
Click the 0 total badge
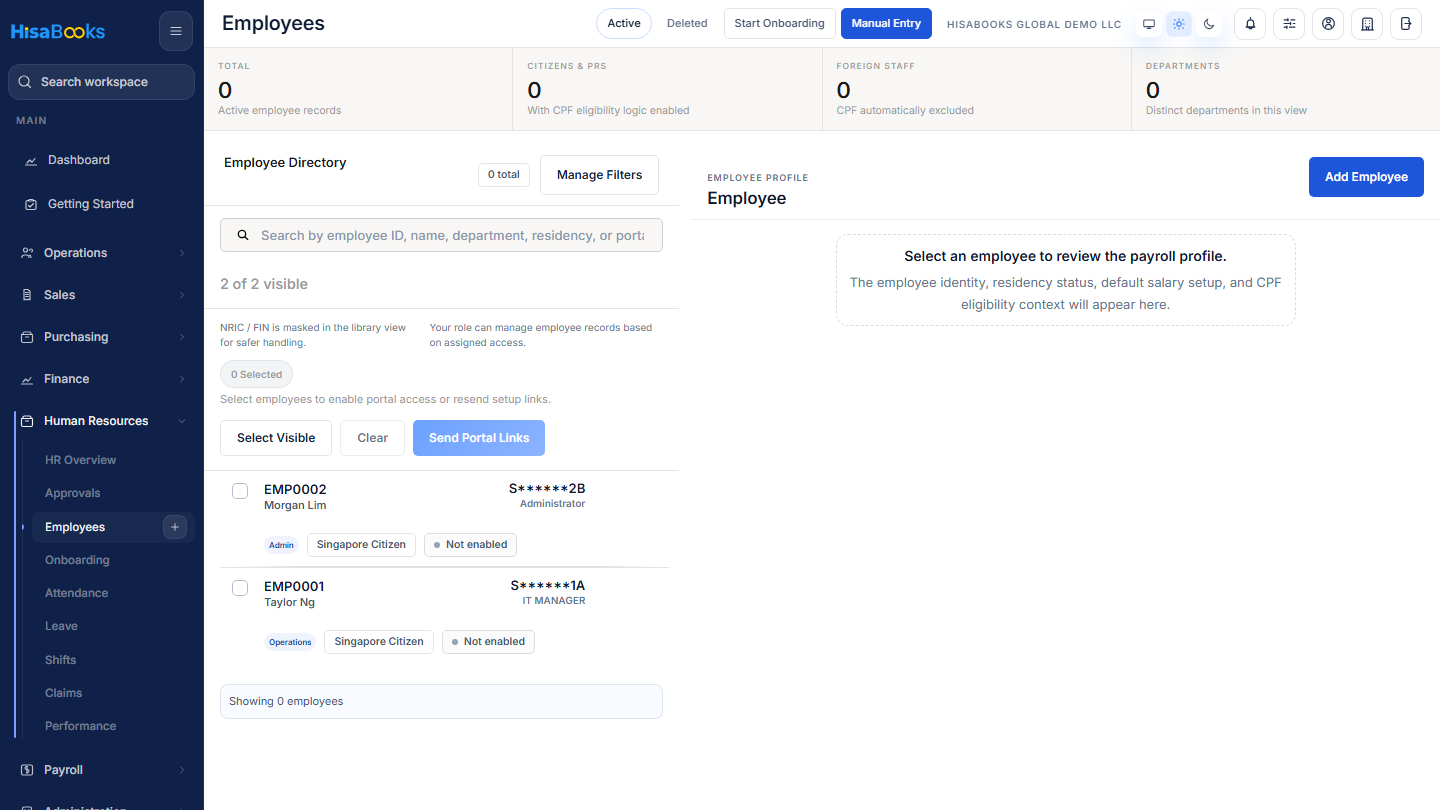click(504, 175)
